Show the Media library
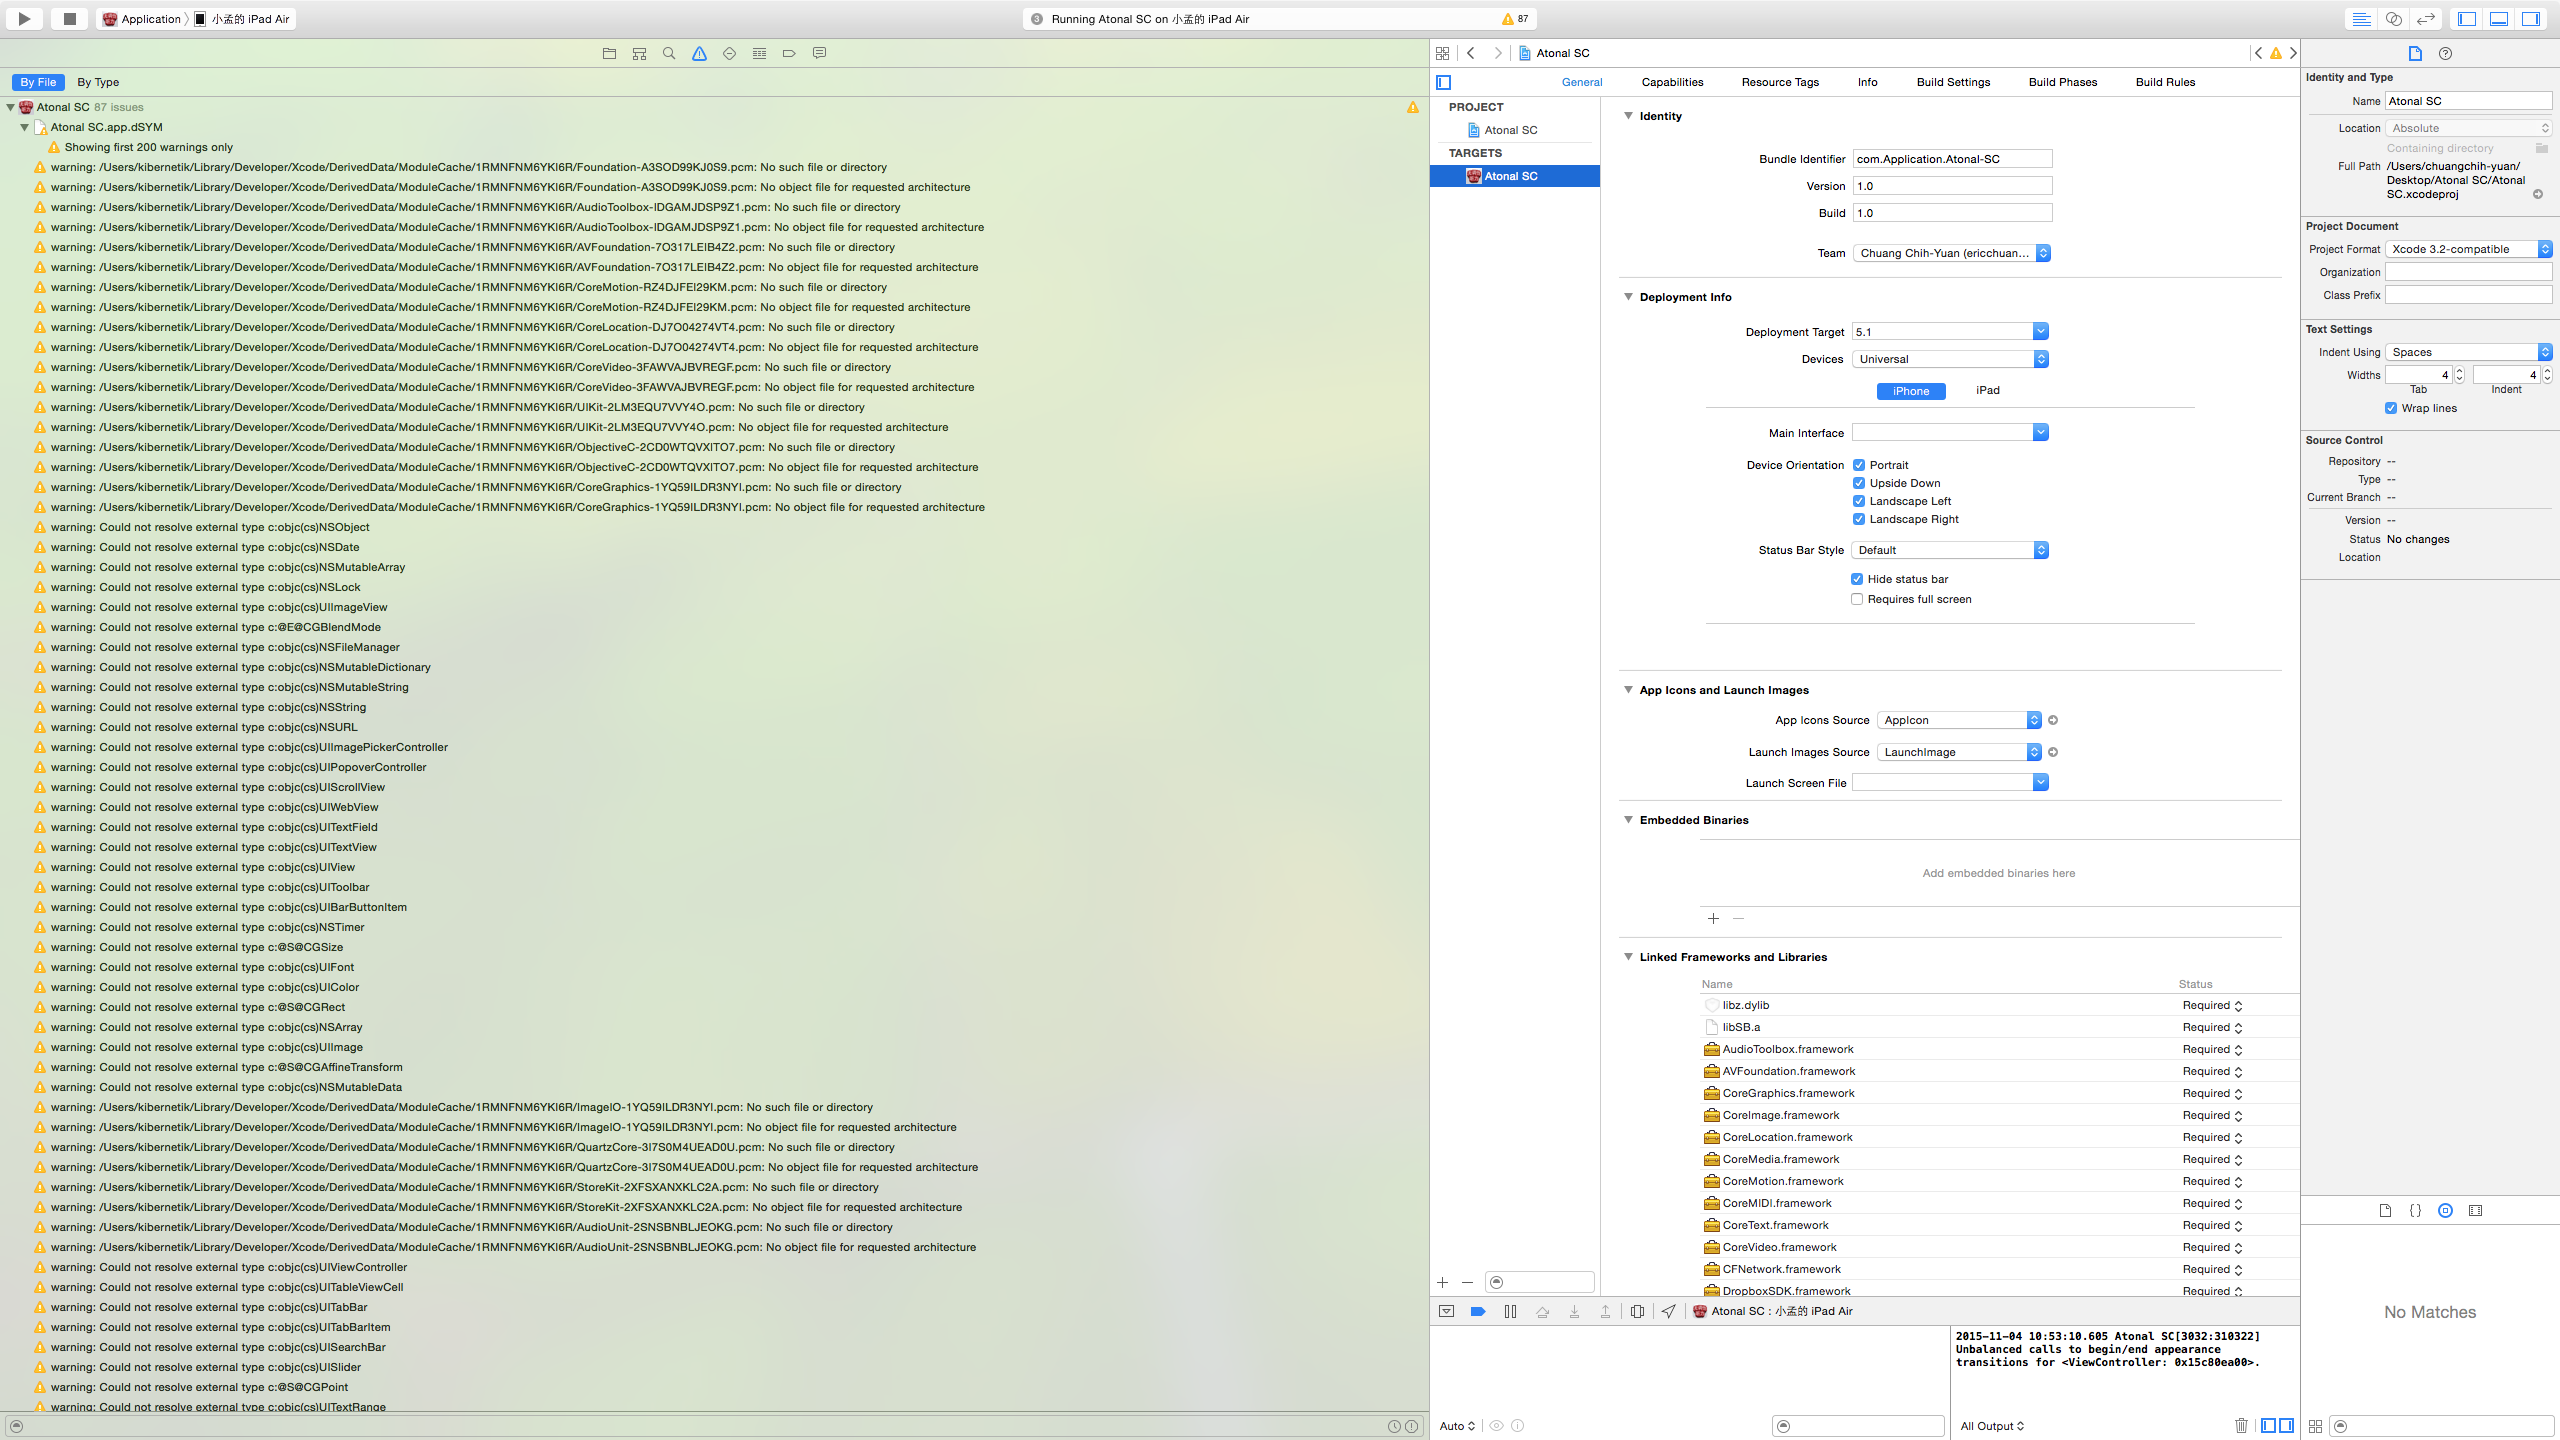The image size is (2560, 1440). click(x=2475, y=1210)
